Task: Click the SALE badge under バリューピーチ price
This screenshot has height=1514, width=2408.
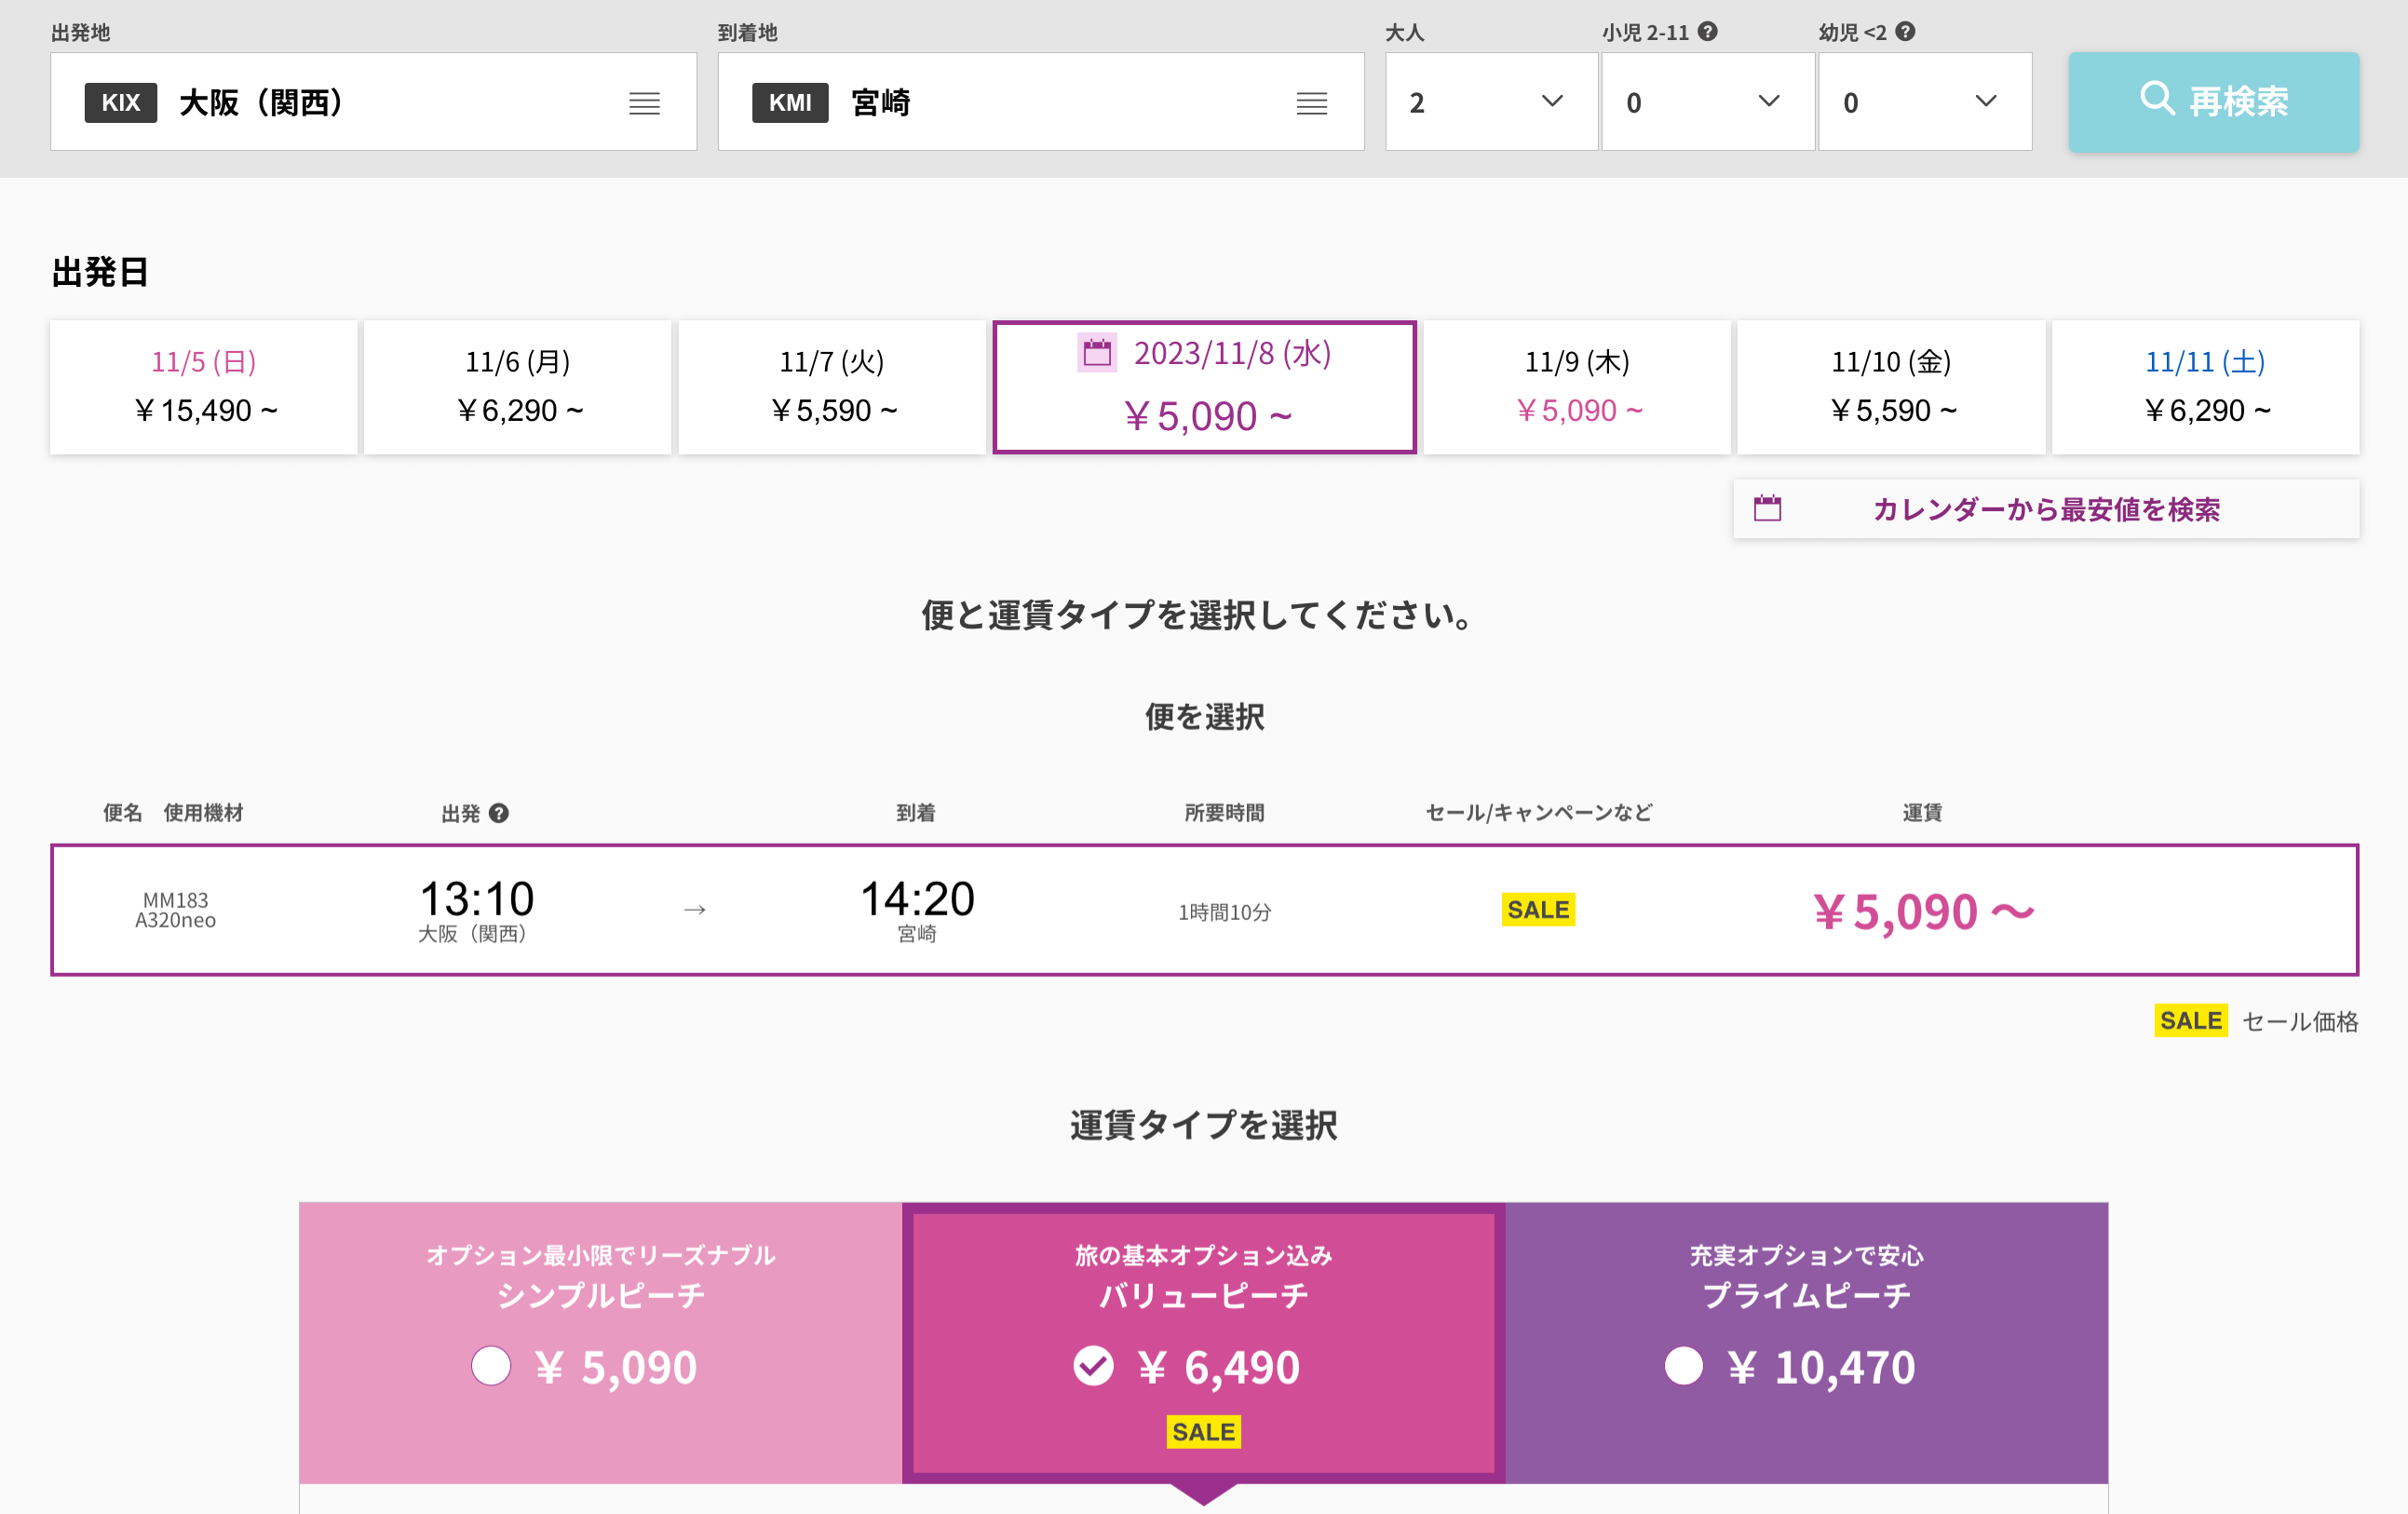Action: (1203, 1431)
